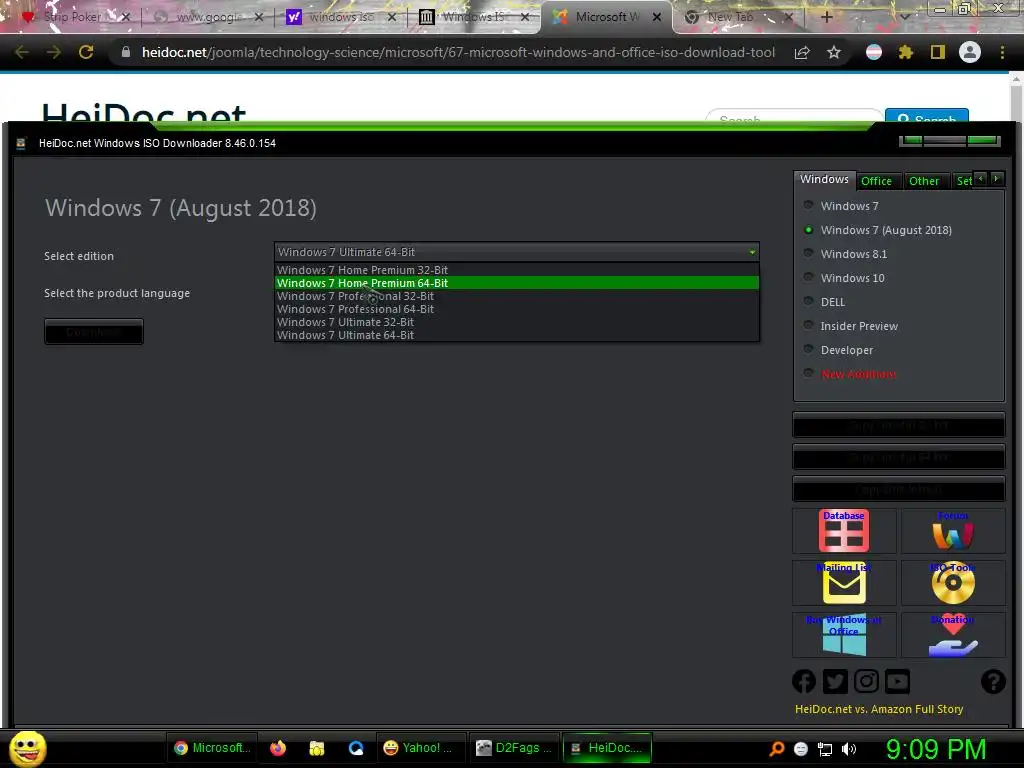The height and width of the screenshot is (768, 1024).
Task: Open a new Chrome tab with plus
Action: 826,17
